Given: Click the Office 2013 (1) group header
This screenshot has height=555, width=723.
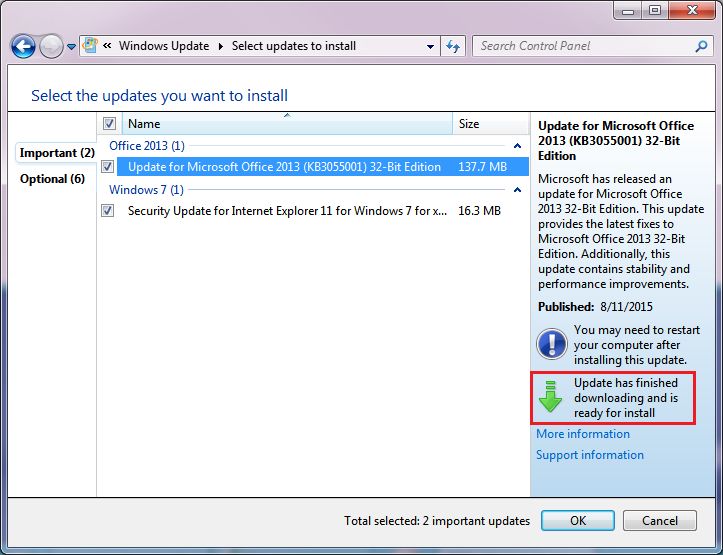Looking at the screenshot, I should [x=147, y=146].
